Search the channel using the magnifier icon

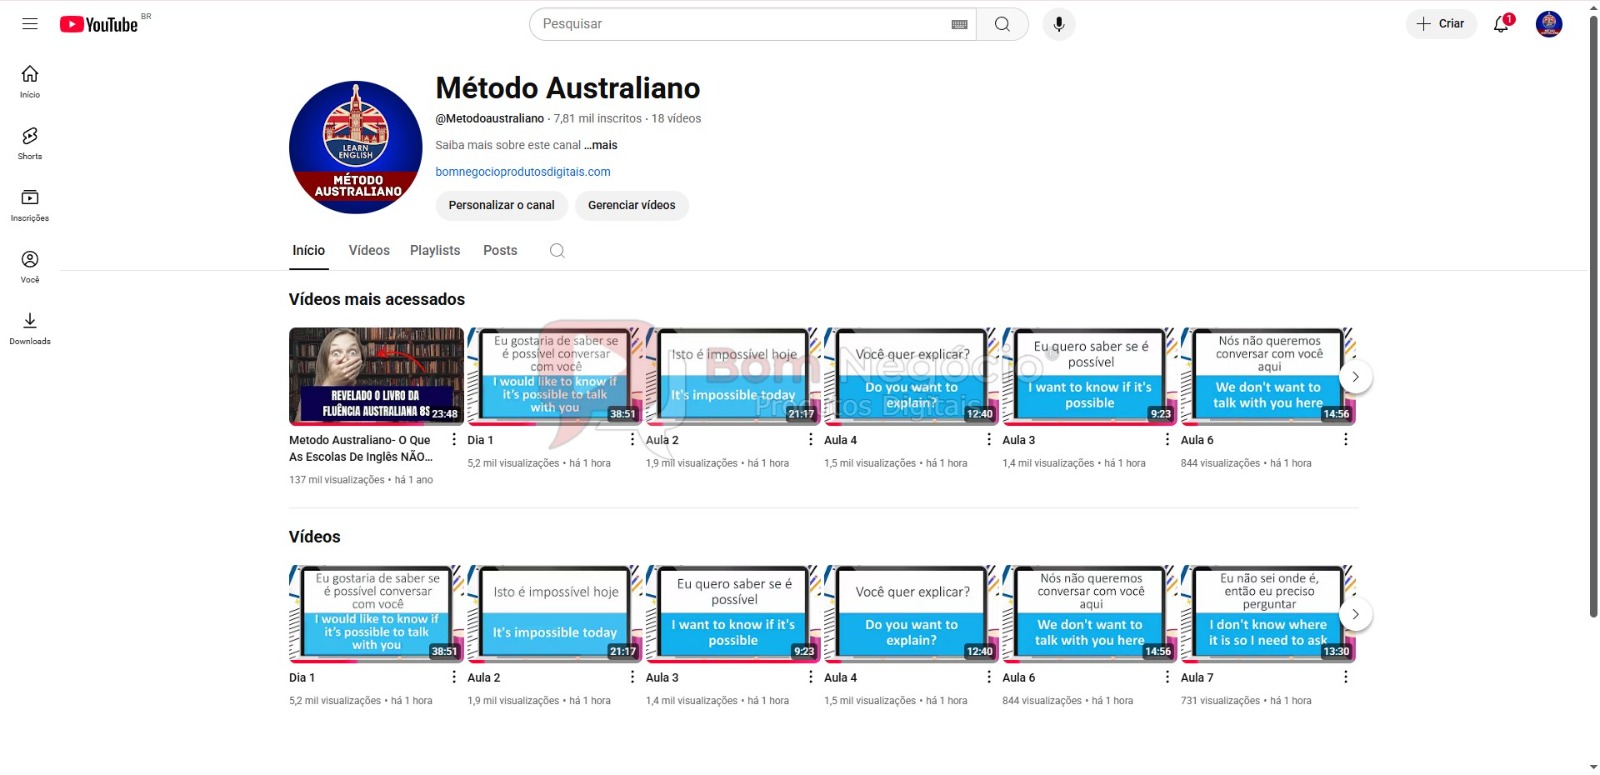(x=557, y=251)
